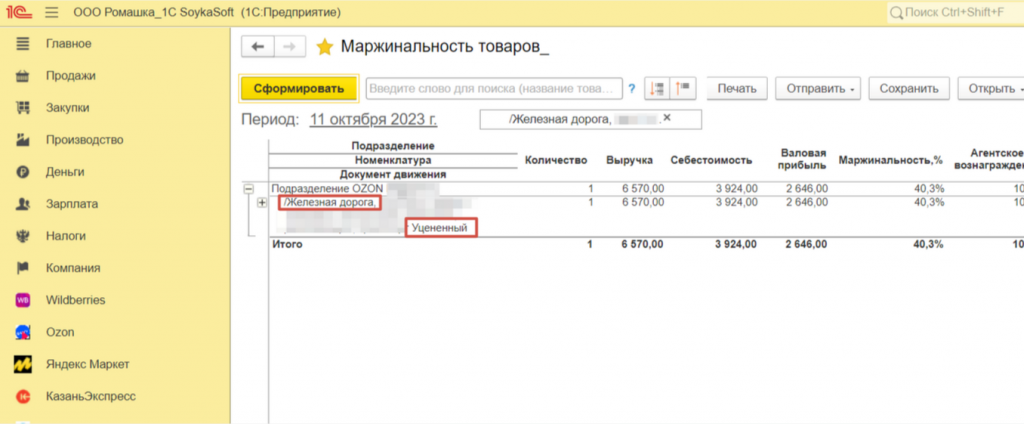The width and height of the screenshot is (1024, 424).
Task: Collapse the Подразделение OZON group
Action: click(x=248, y=188)
